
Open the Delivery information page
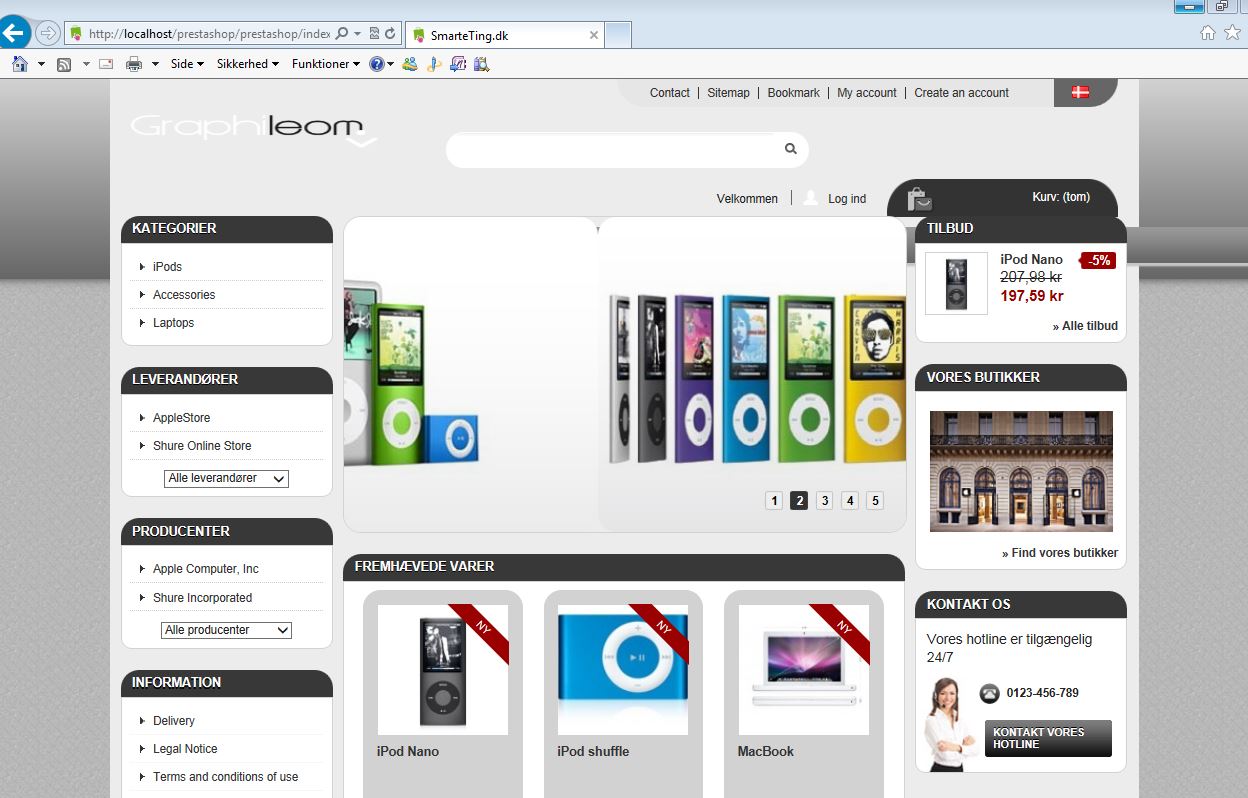click(174, 721)
